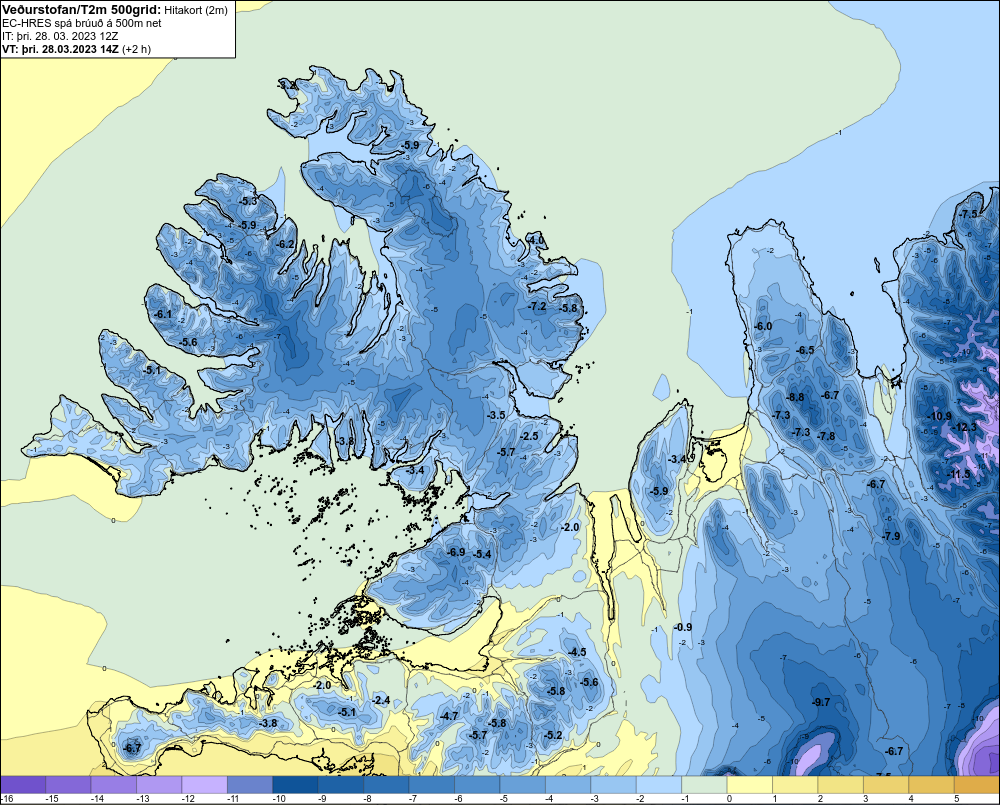Click the -6.0 temperature label
This screenshot has height=805, width=1000.
[763, 326]
